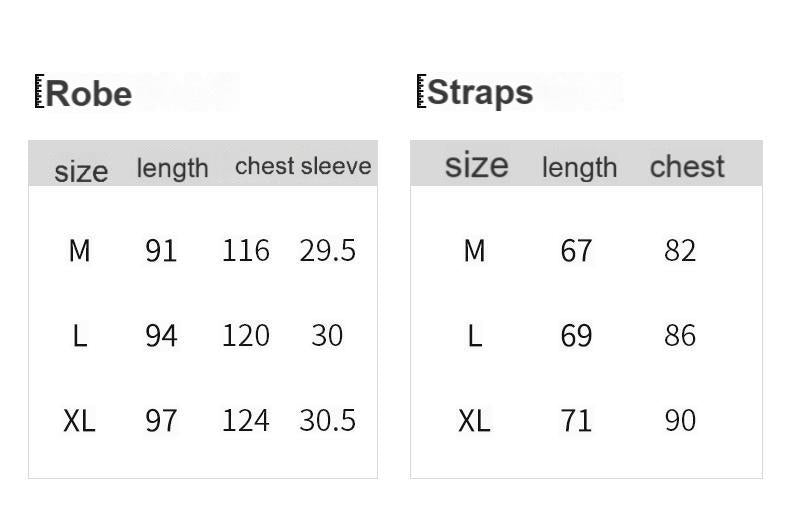The image size is (791, 519).
Task: Click the Robe chest value 116
Action: click(246, 250)
